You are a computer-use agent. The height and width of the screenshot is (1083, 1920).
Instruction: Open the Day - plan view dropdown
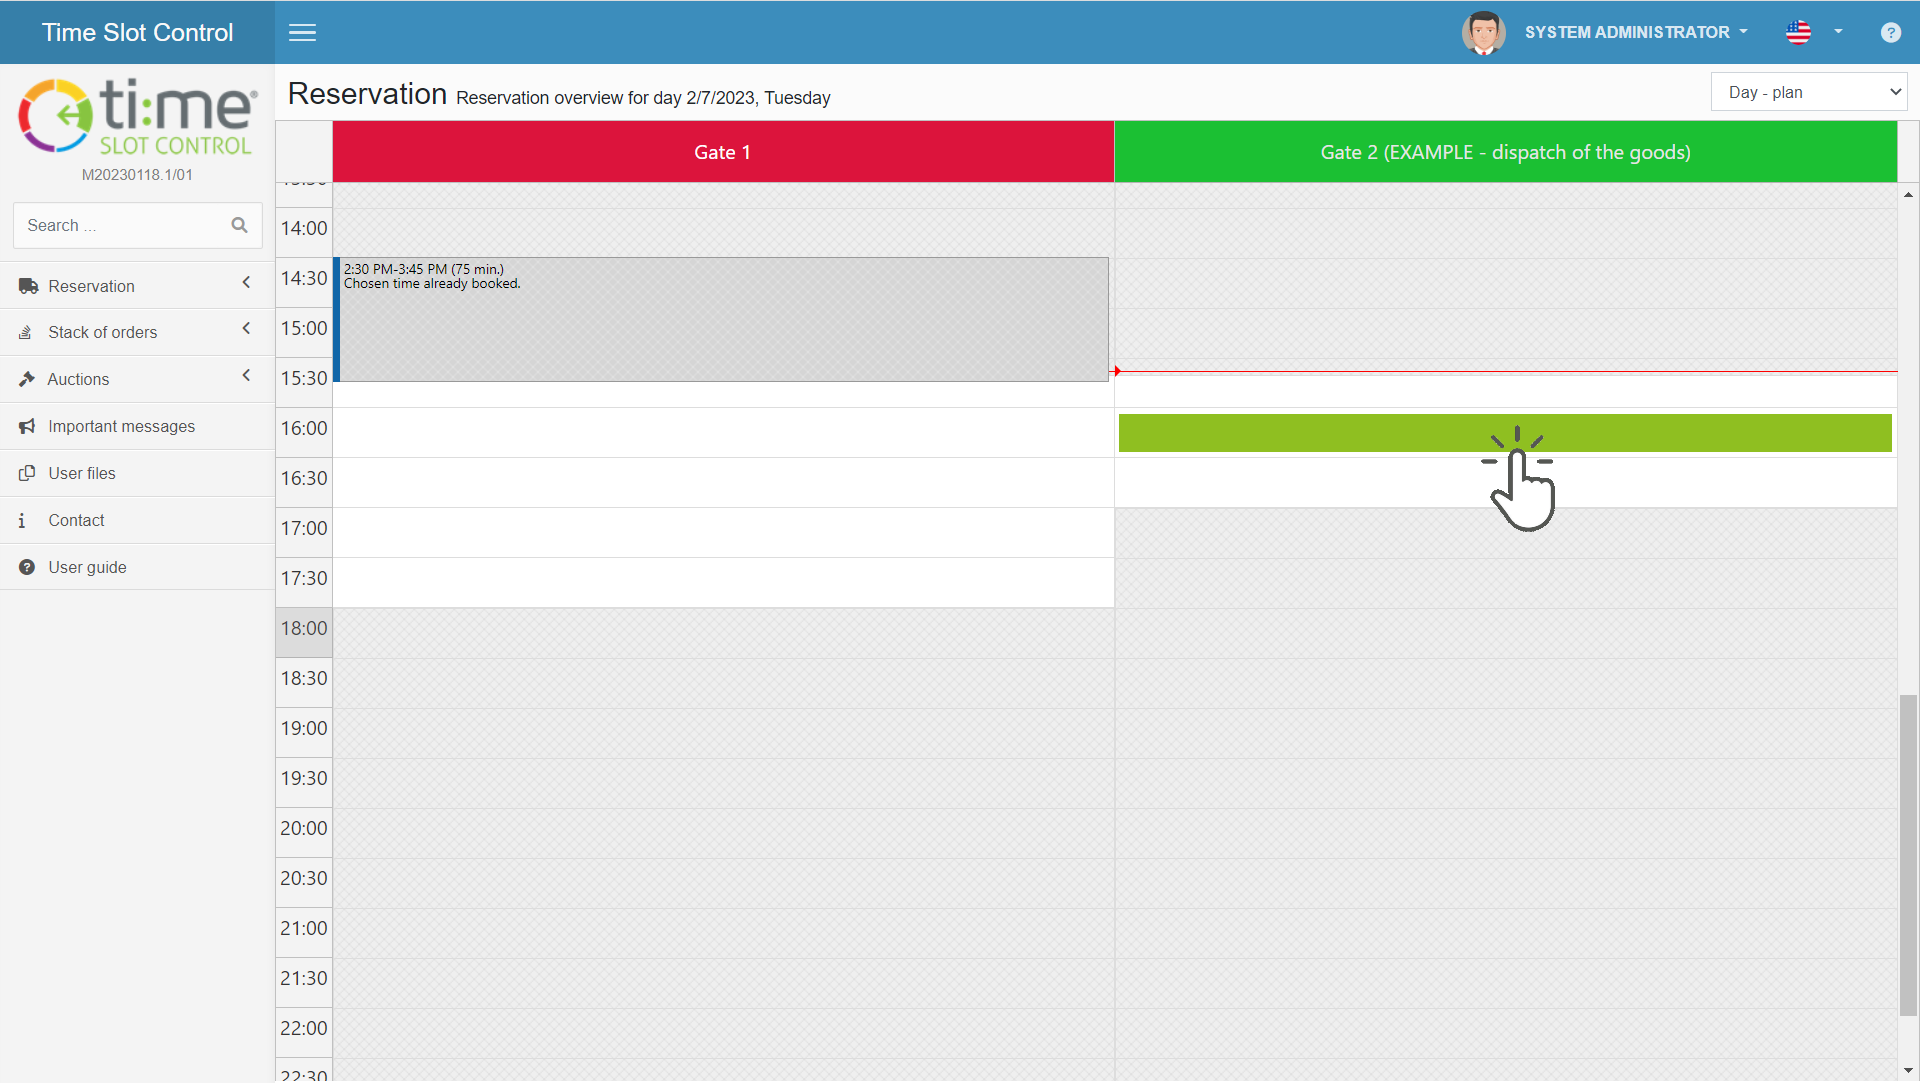point(1808,92)
